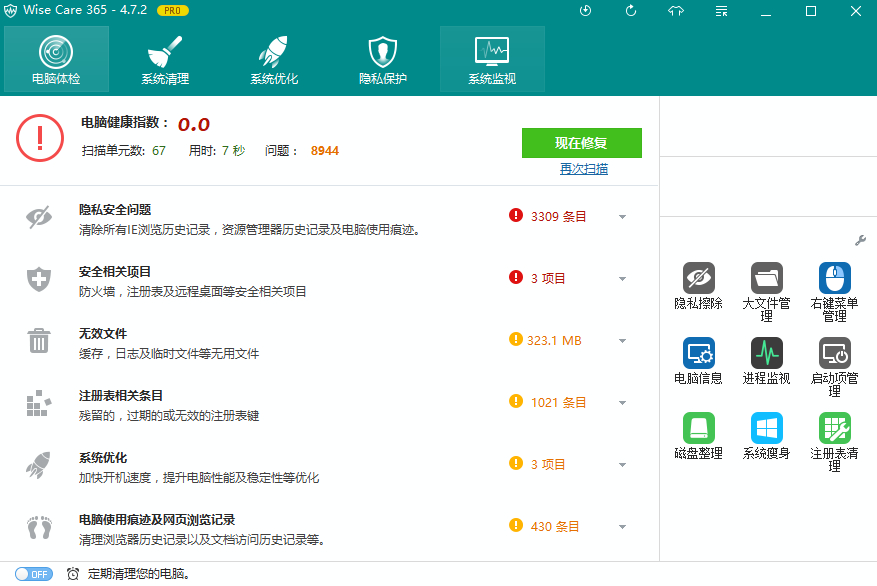Image resolution: width=877 pixels, height=586 pixels.
Task: Open the 注册表清理 tool
Action: coord(834,442)
